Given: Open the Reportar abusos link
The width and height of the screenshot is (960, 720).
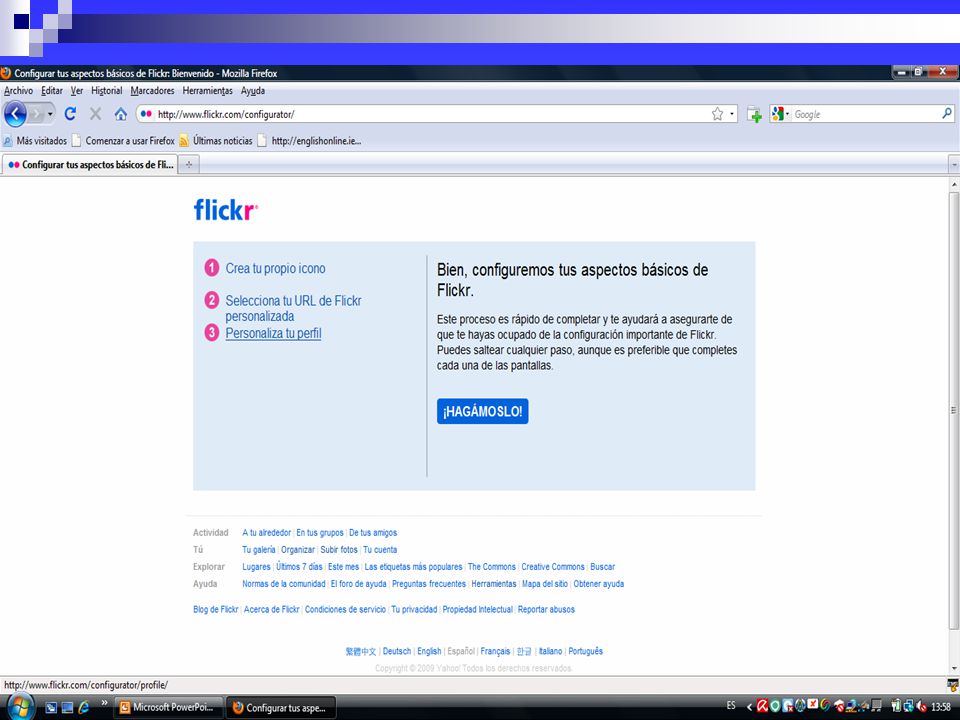Looking at the screenshot, I should pos(546,609).
